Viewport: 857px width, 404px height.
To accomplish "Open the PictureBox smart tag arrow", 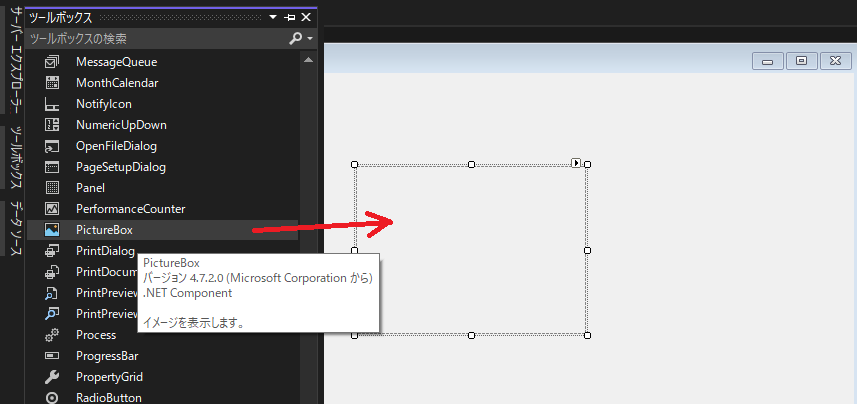I will pos(576,163).
